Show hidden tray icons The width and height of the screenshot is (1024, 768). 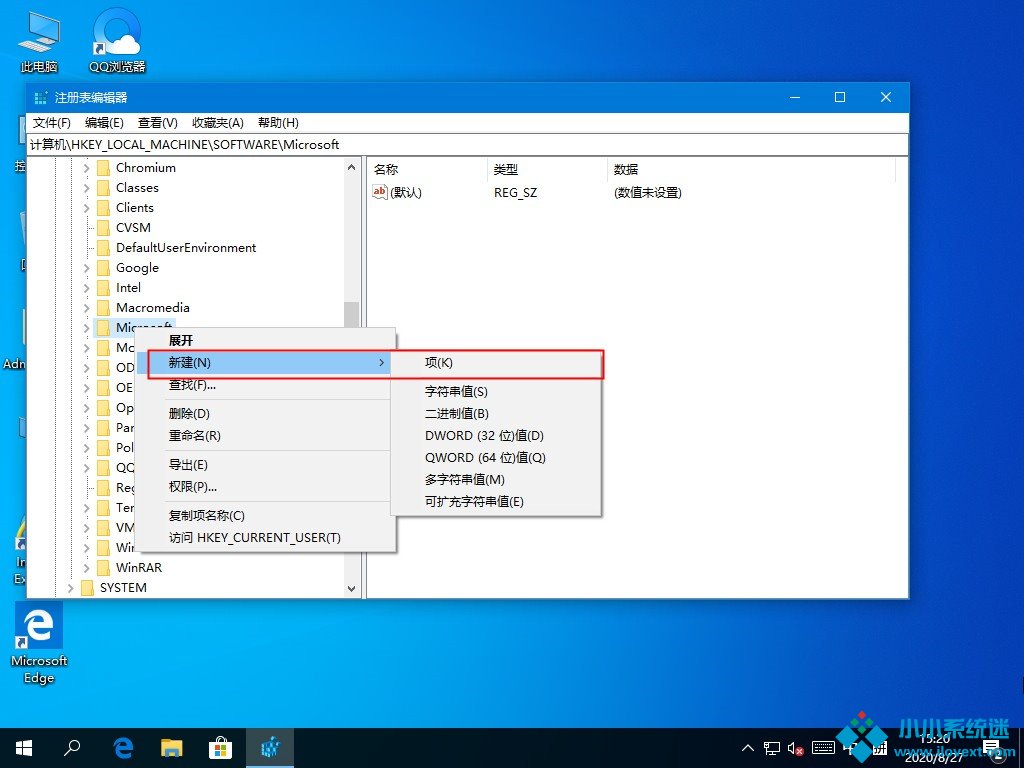point(748,748)
